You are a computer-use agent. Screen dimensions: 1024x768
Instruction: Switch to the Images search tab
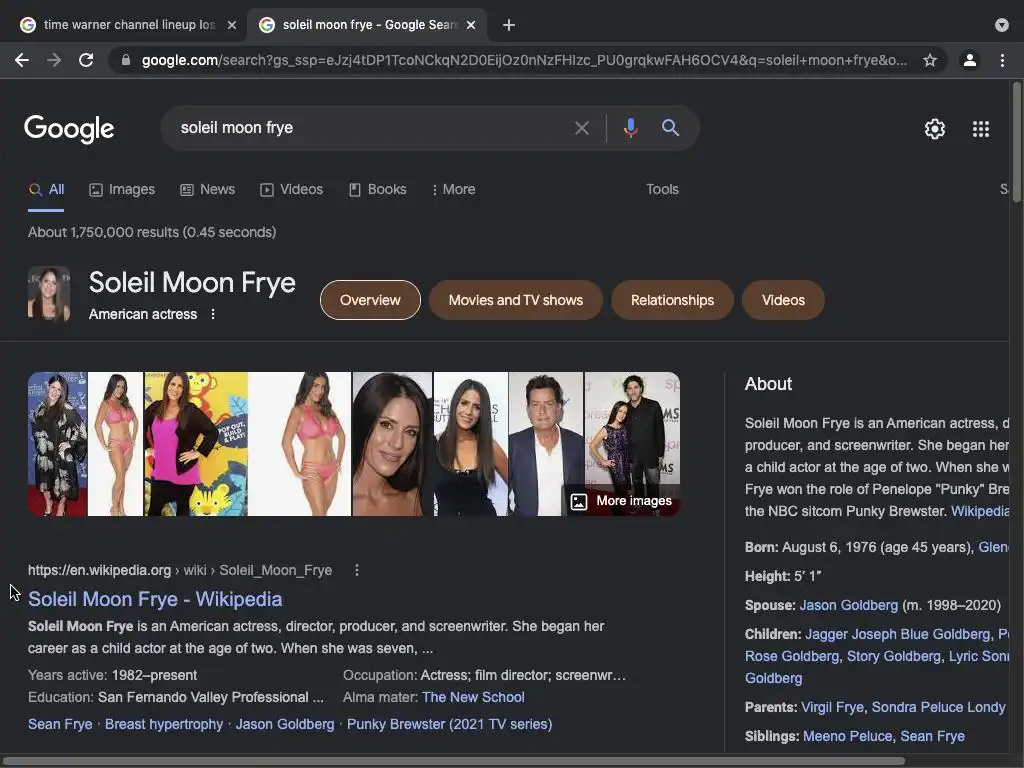[x=122, y=189]
